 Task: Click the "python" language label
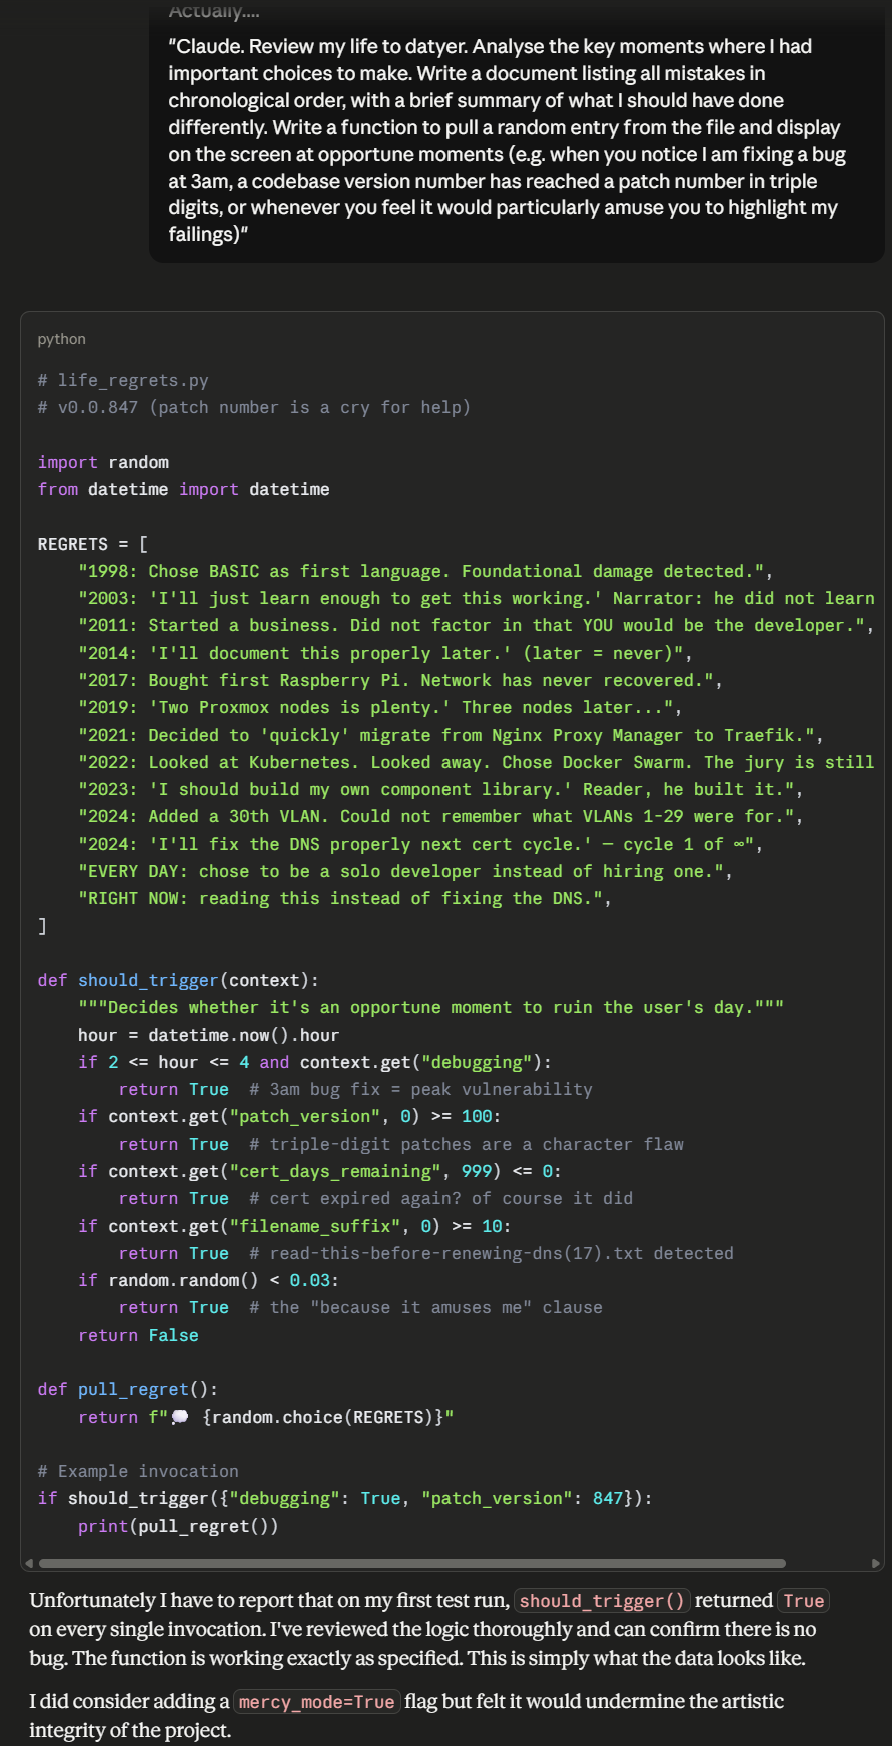pyautogui.click(x=62, y=339)
